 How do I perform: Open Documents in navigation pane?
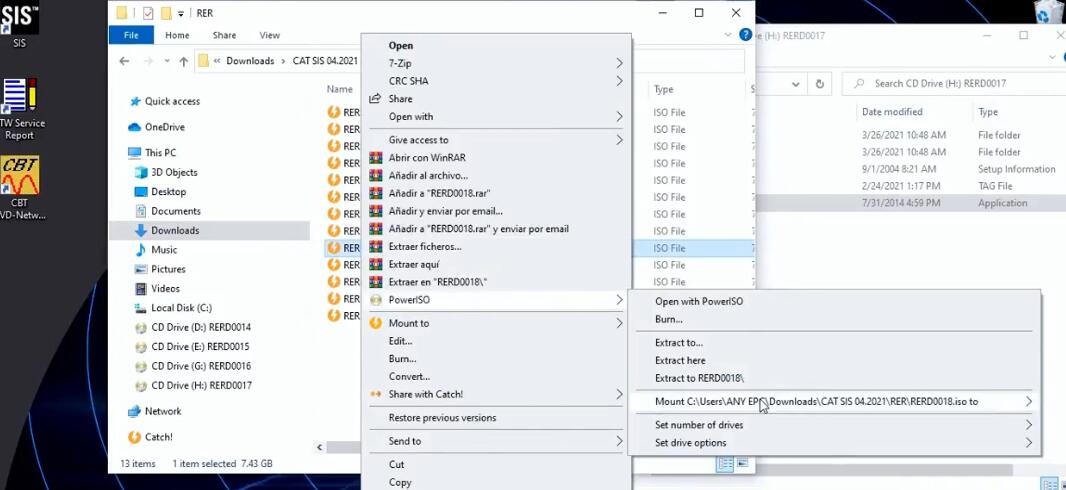(x=175, y=211)
